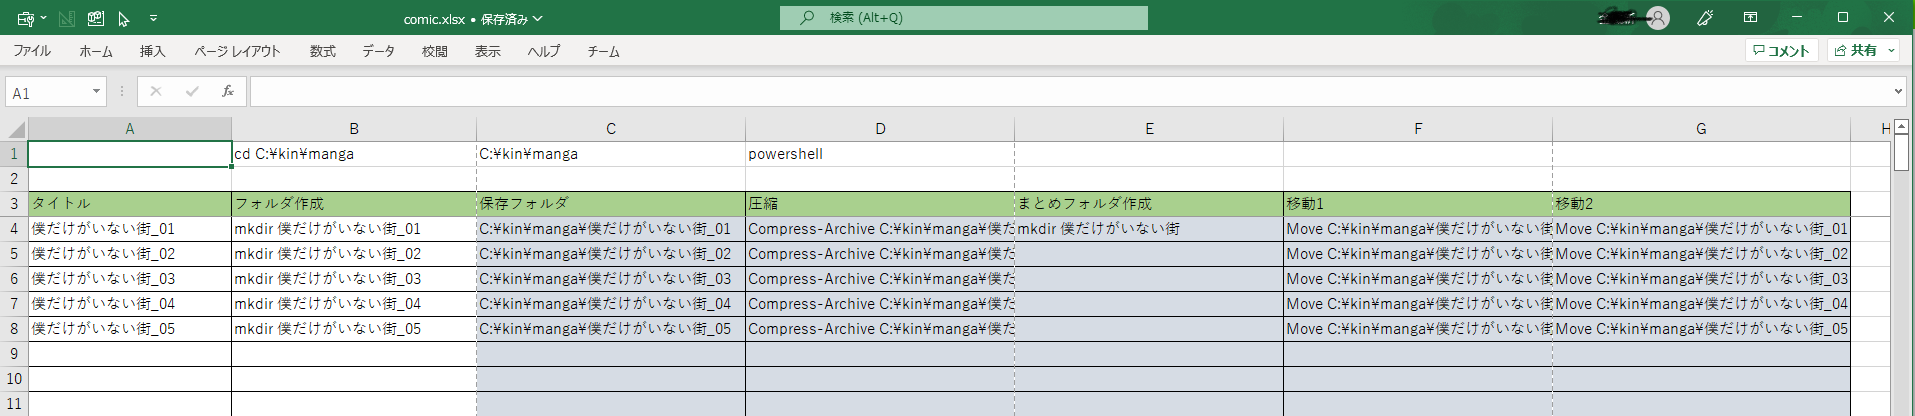Click the vertical scrollbar thumb

(1902, 154)
